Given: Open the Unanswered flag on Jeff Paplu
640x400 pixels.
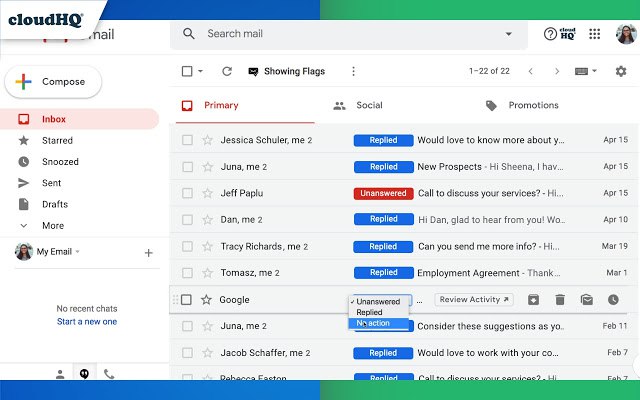Looking at the screenshot, I should tap(383, 193).
